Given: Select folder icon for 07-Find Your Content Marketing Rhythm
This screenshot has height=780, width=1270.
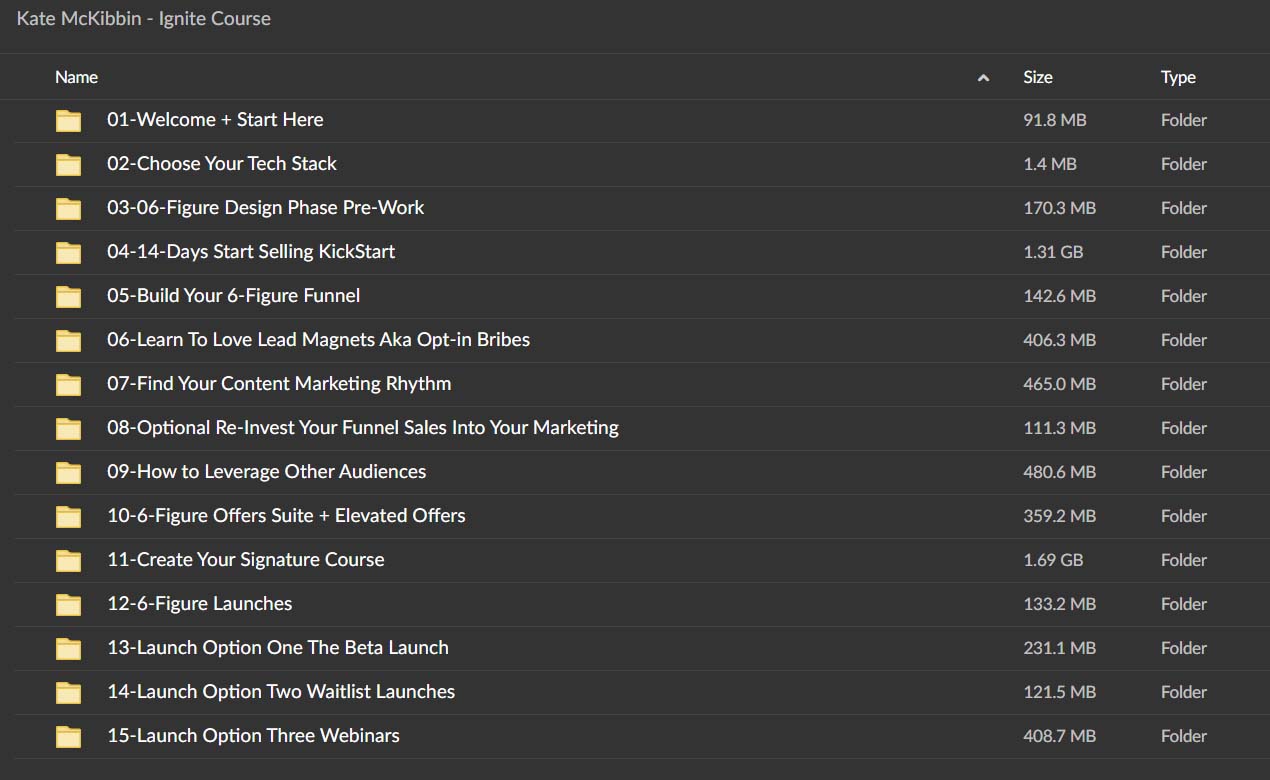Looking at the screenshot, I should coord(68,385).
